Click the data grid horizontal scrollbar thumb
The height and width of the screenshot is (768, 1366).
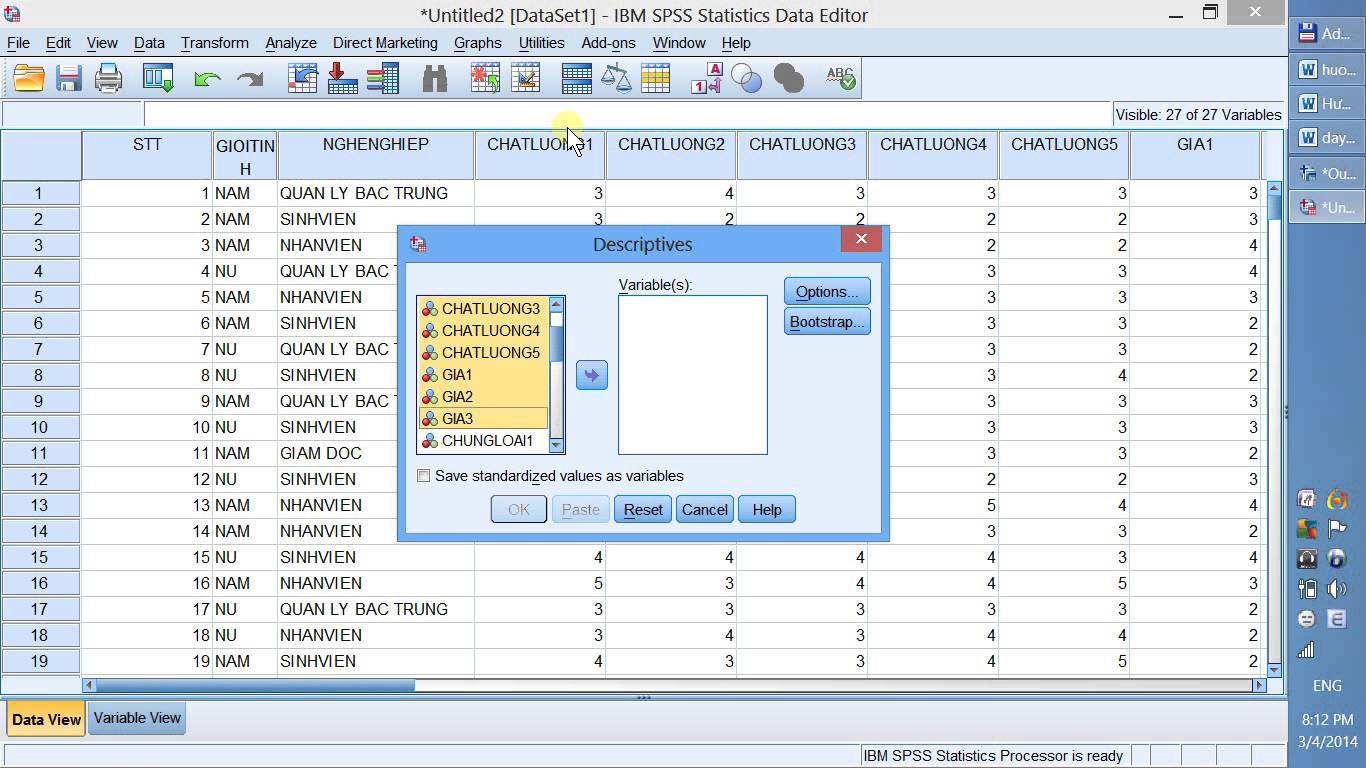pyautogui.click(x=255, y=685)
